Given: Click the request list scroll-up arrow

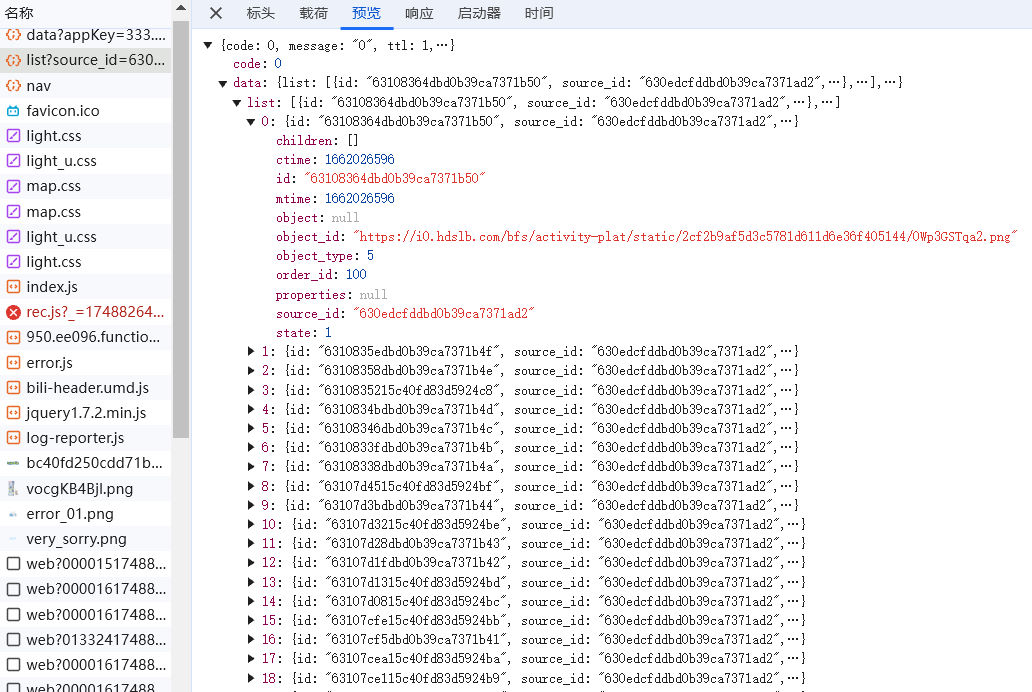Looking at the screenshot, I should pyautogui.click(x=181, y=8).
